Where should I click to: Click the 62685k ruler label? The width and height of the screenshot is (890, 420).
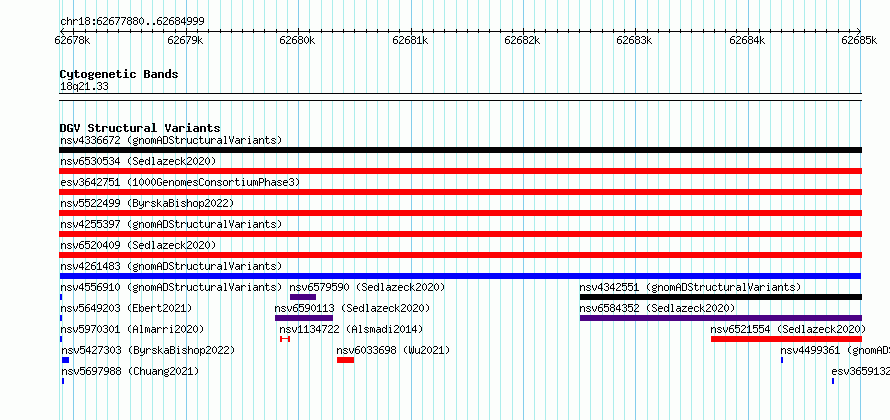[x=859, y=40]
